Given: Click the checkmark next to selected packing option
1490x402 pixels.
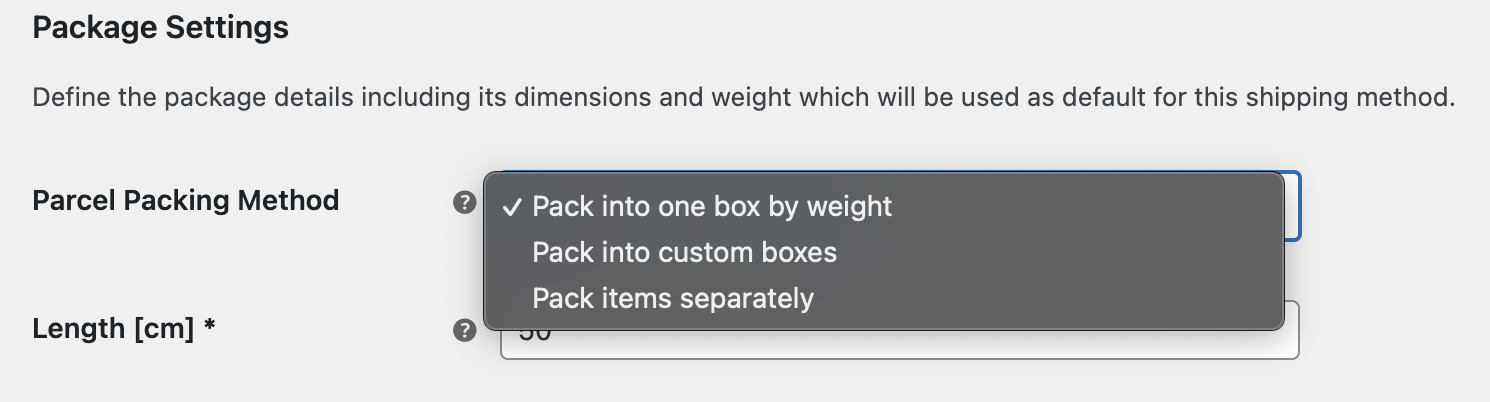Looking at the screenshot, I should click(512, 207).
